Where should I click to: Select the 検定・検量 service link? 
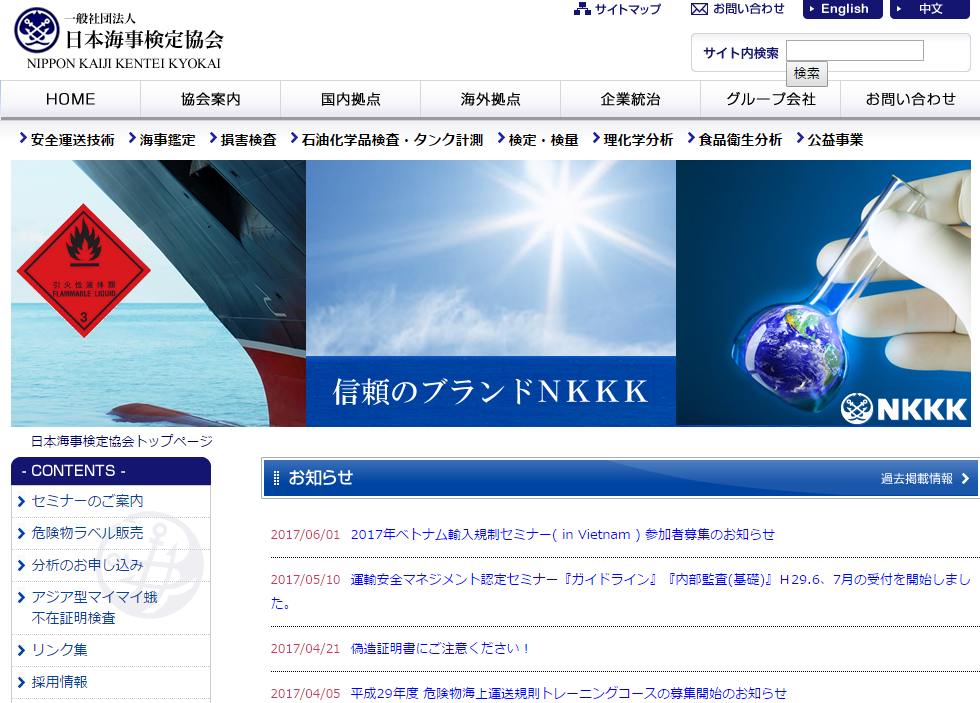point(543,139)
